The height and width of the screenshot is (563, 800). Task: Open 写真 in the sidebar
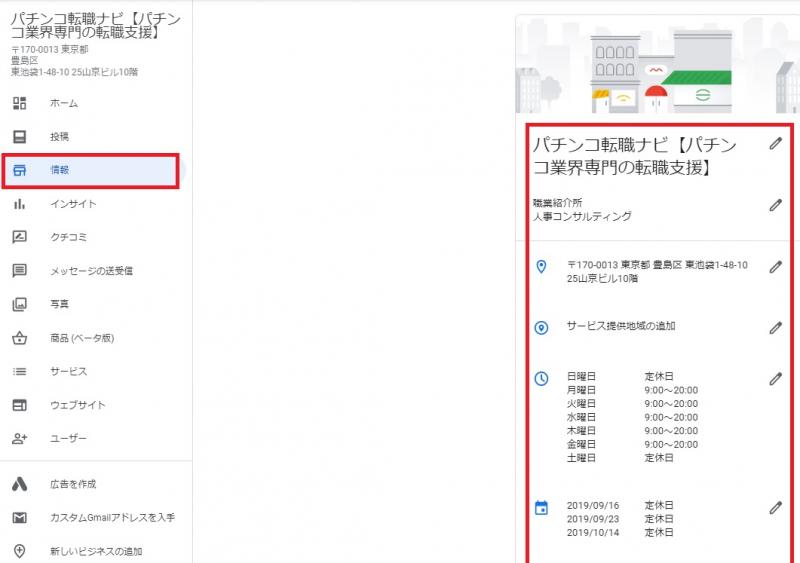coord(60,304)
